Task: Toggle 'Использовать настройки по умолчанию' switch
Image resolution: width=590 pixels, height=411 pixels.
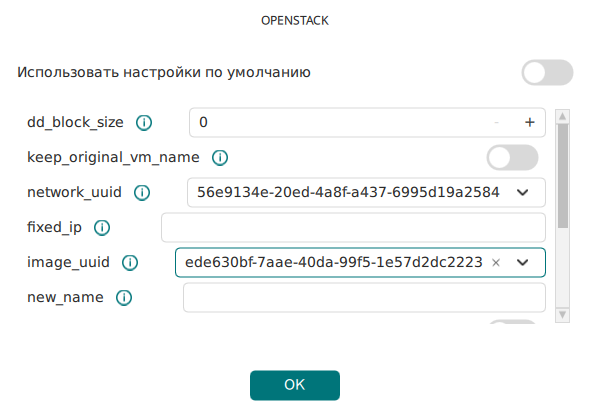Action: tap(547, 72)
